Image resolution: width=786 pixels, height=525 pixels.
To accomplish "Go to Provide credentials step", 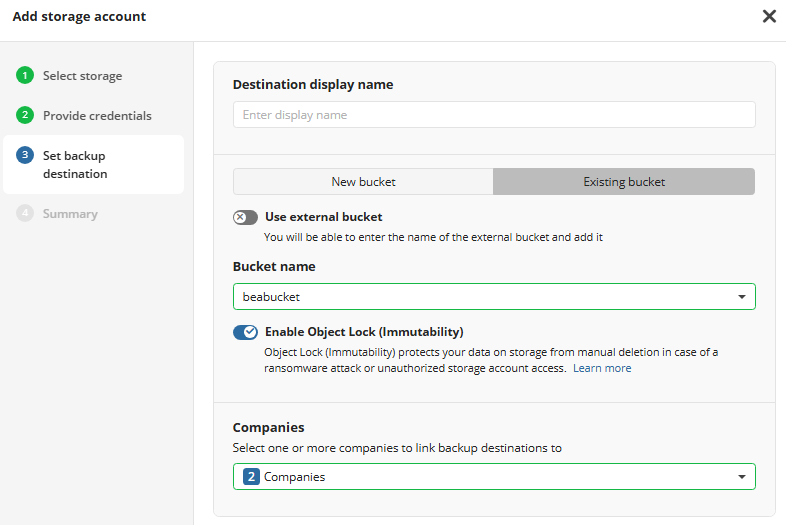I will [97, 116].
